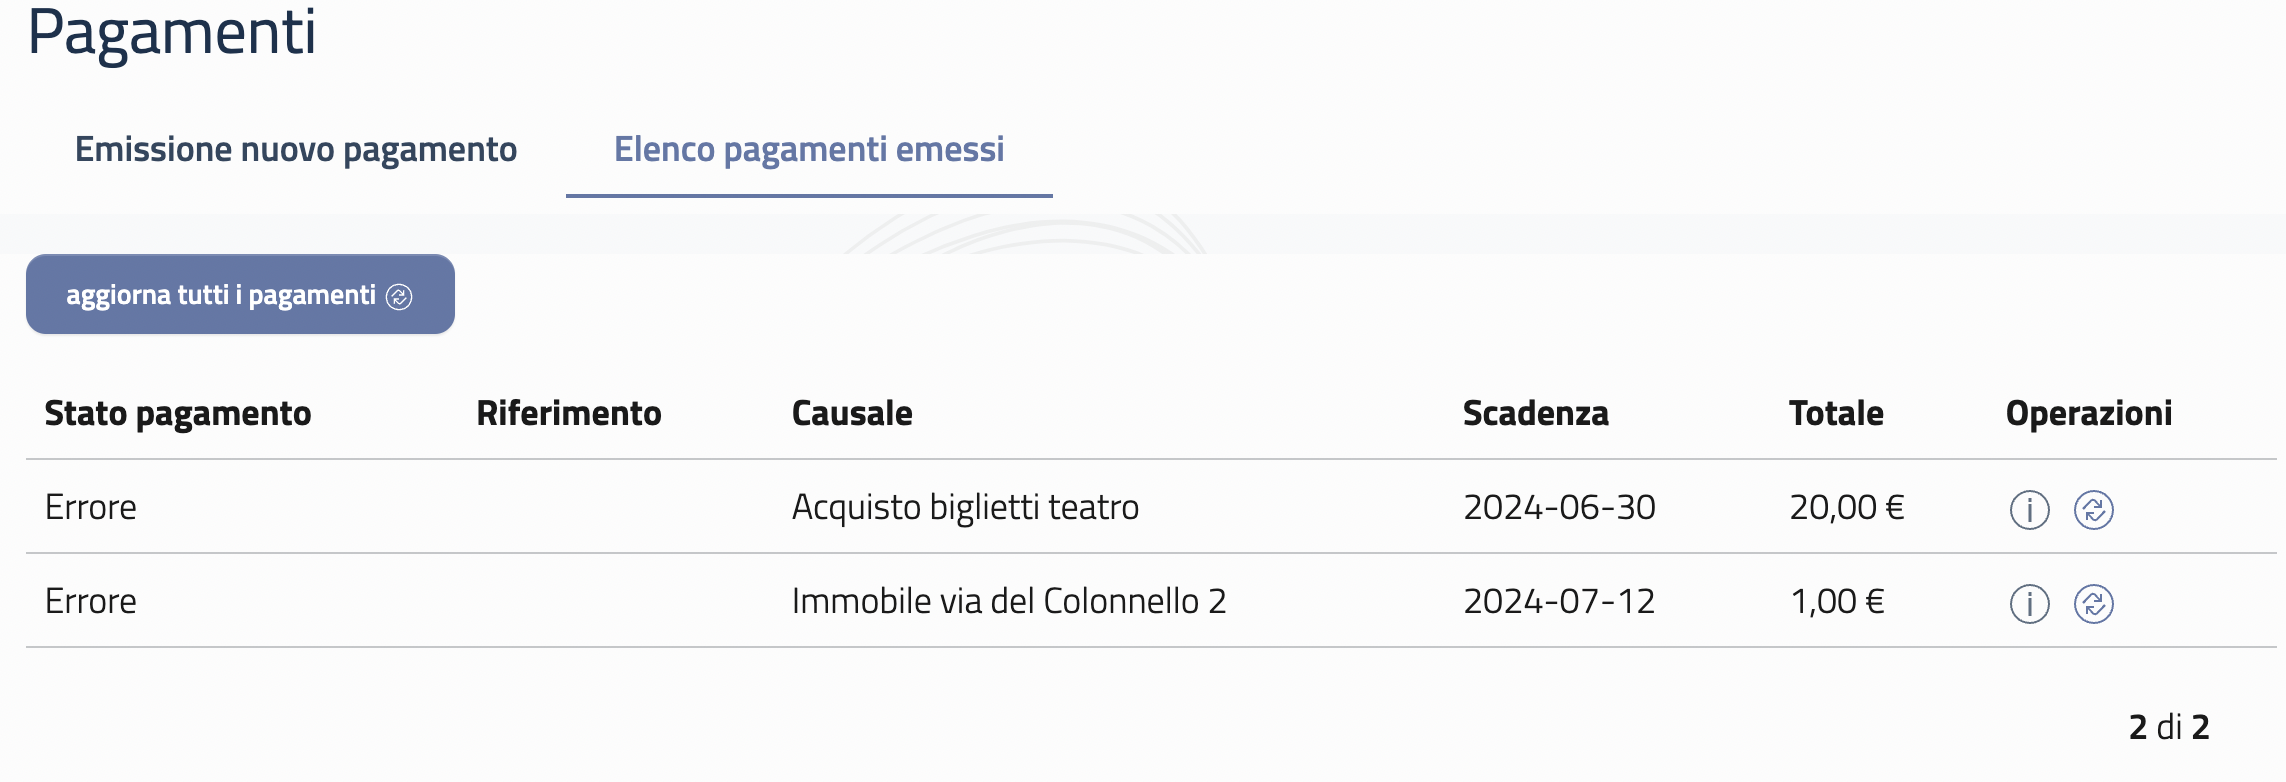Show info for Immobile via del Colonnello payment

(x=2029, y=604)
